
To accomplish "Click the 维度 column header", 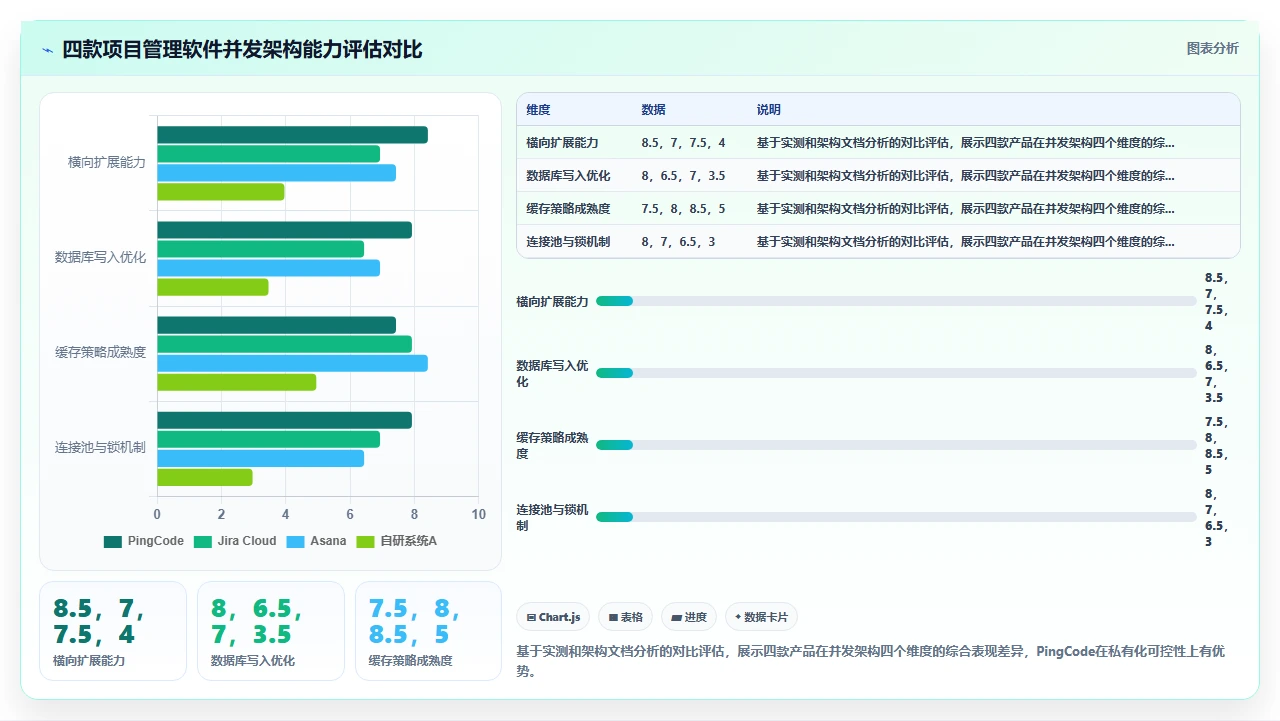I will (538, 110).
